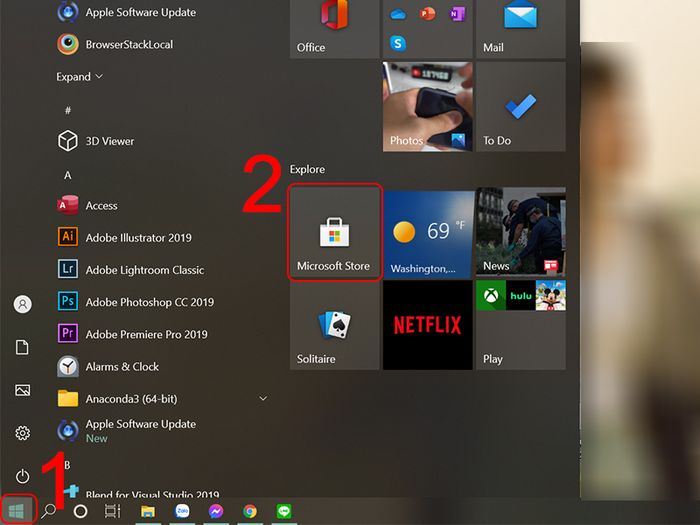Viewport: 700px width, 525px height.
Task: Open Documents from the Start sidebar
Action: 22,347
